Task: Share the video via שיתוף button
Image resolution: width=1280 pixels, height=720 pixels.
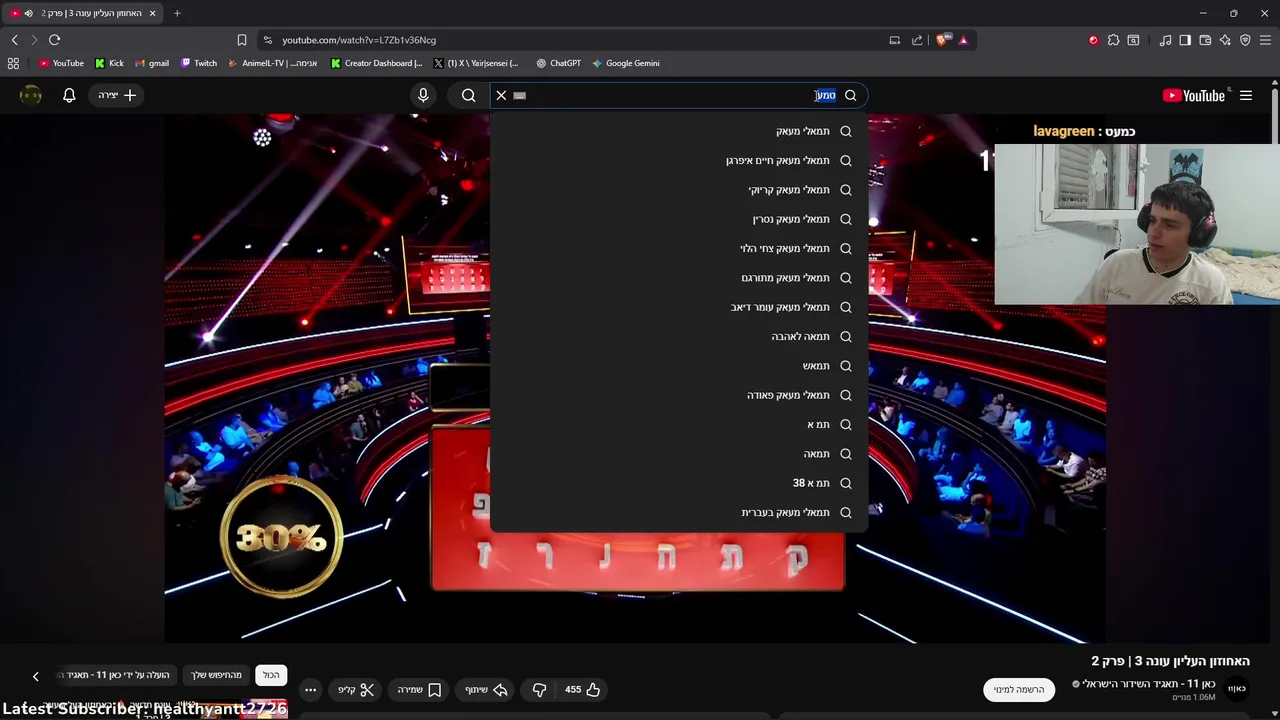Action: 487,690
